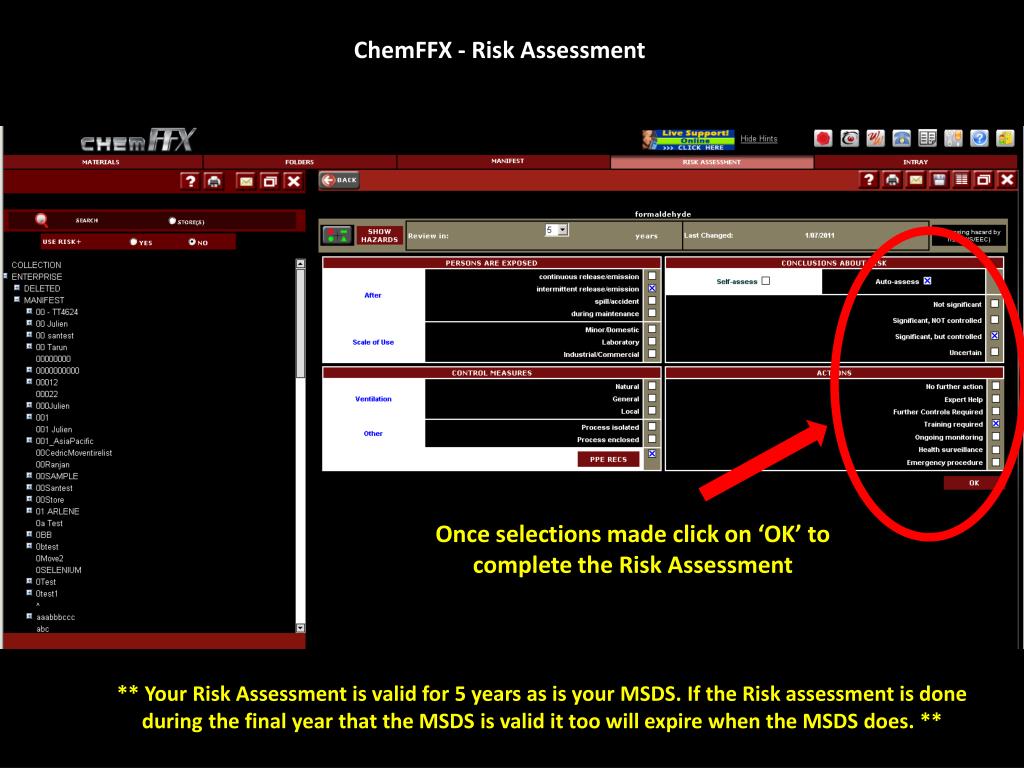Click the red seal icon in top toolbar

pyautogui.click(x=823, y=138)
